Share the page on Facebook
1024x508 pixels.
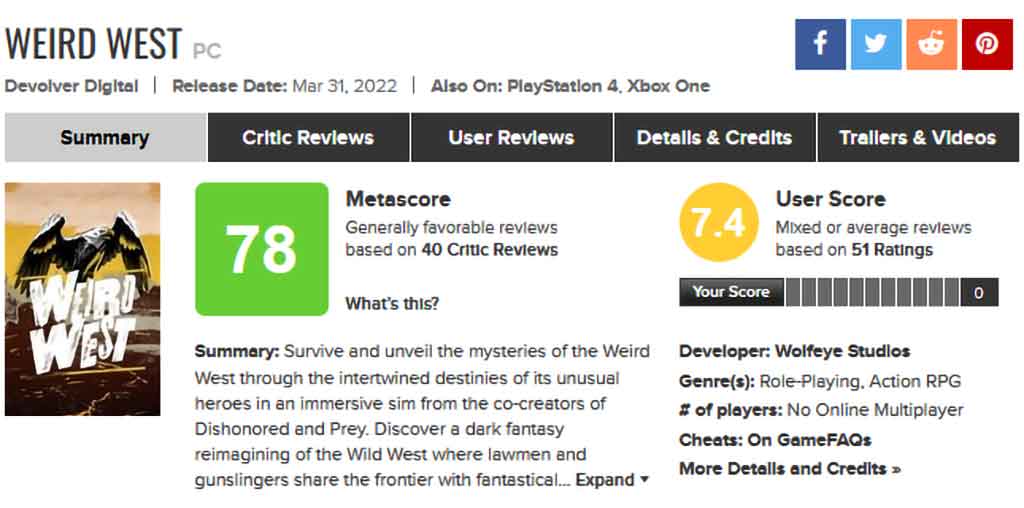(820, 44)
